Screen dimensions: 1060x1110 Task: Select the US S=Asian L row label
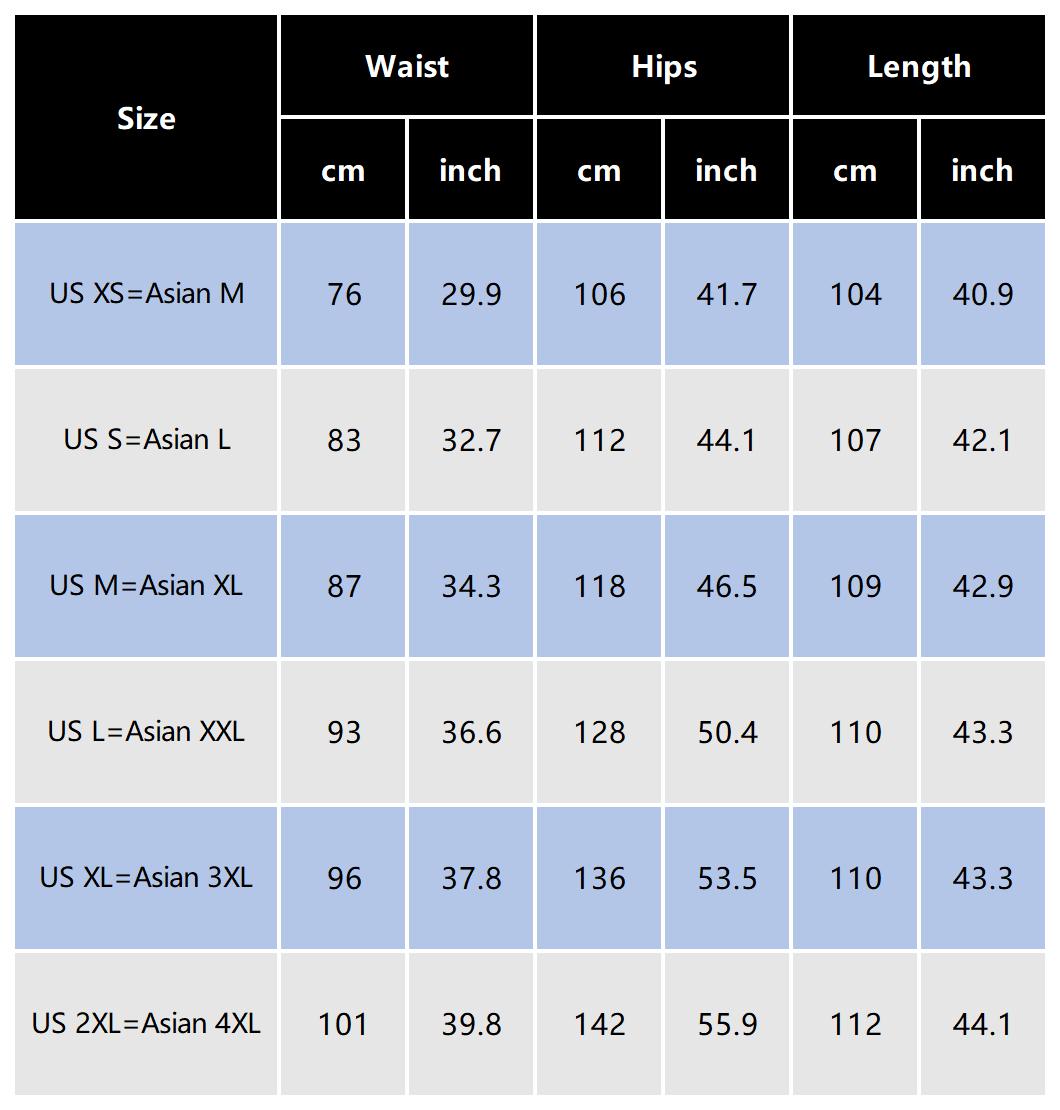tap(146, 440)
